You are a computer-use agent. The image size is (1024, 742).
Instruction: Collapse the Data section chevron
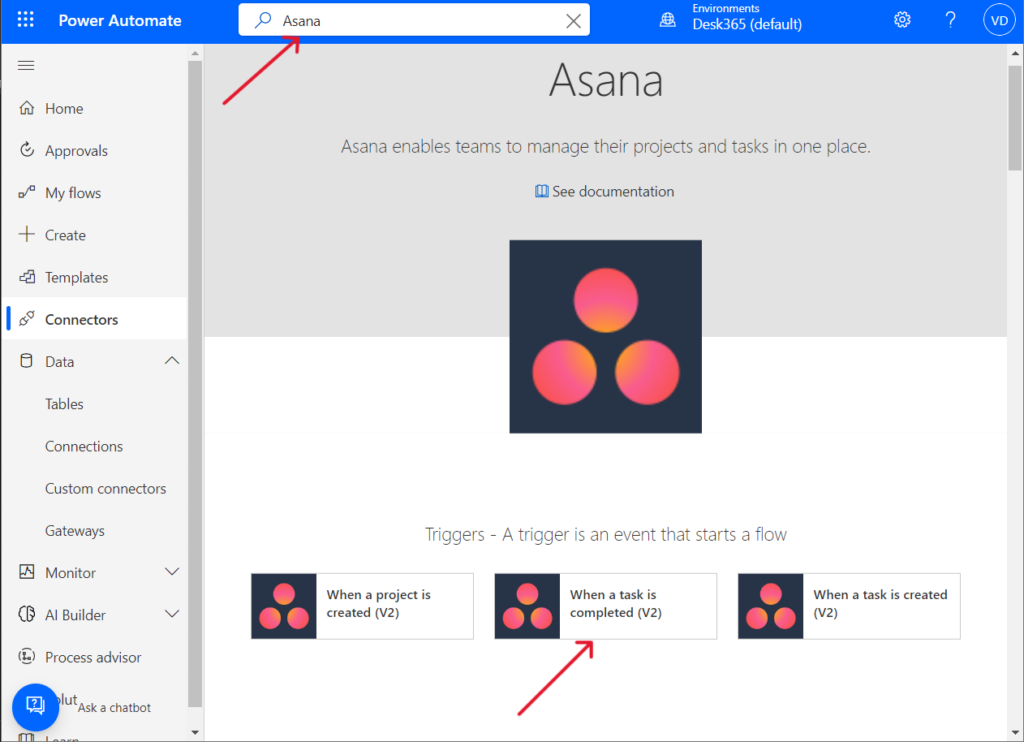click(x=172, y=361)
